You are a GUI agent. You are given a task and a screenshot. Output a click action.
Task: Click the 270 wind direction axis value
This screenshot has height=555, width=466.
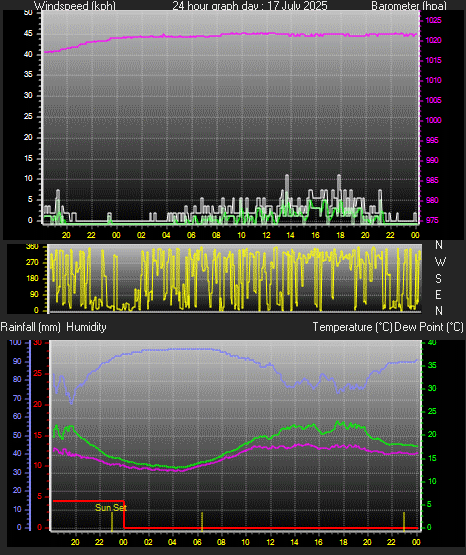click(x=32, y=262)
